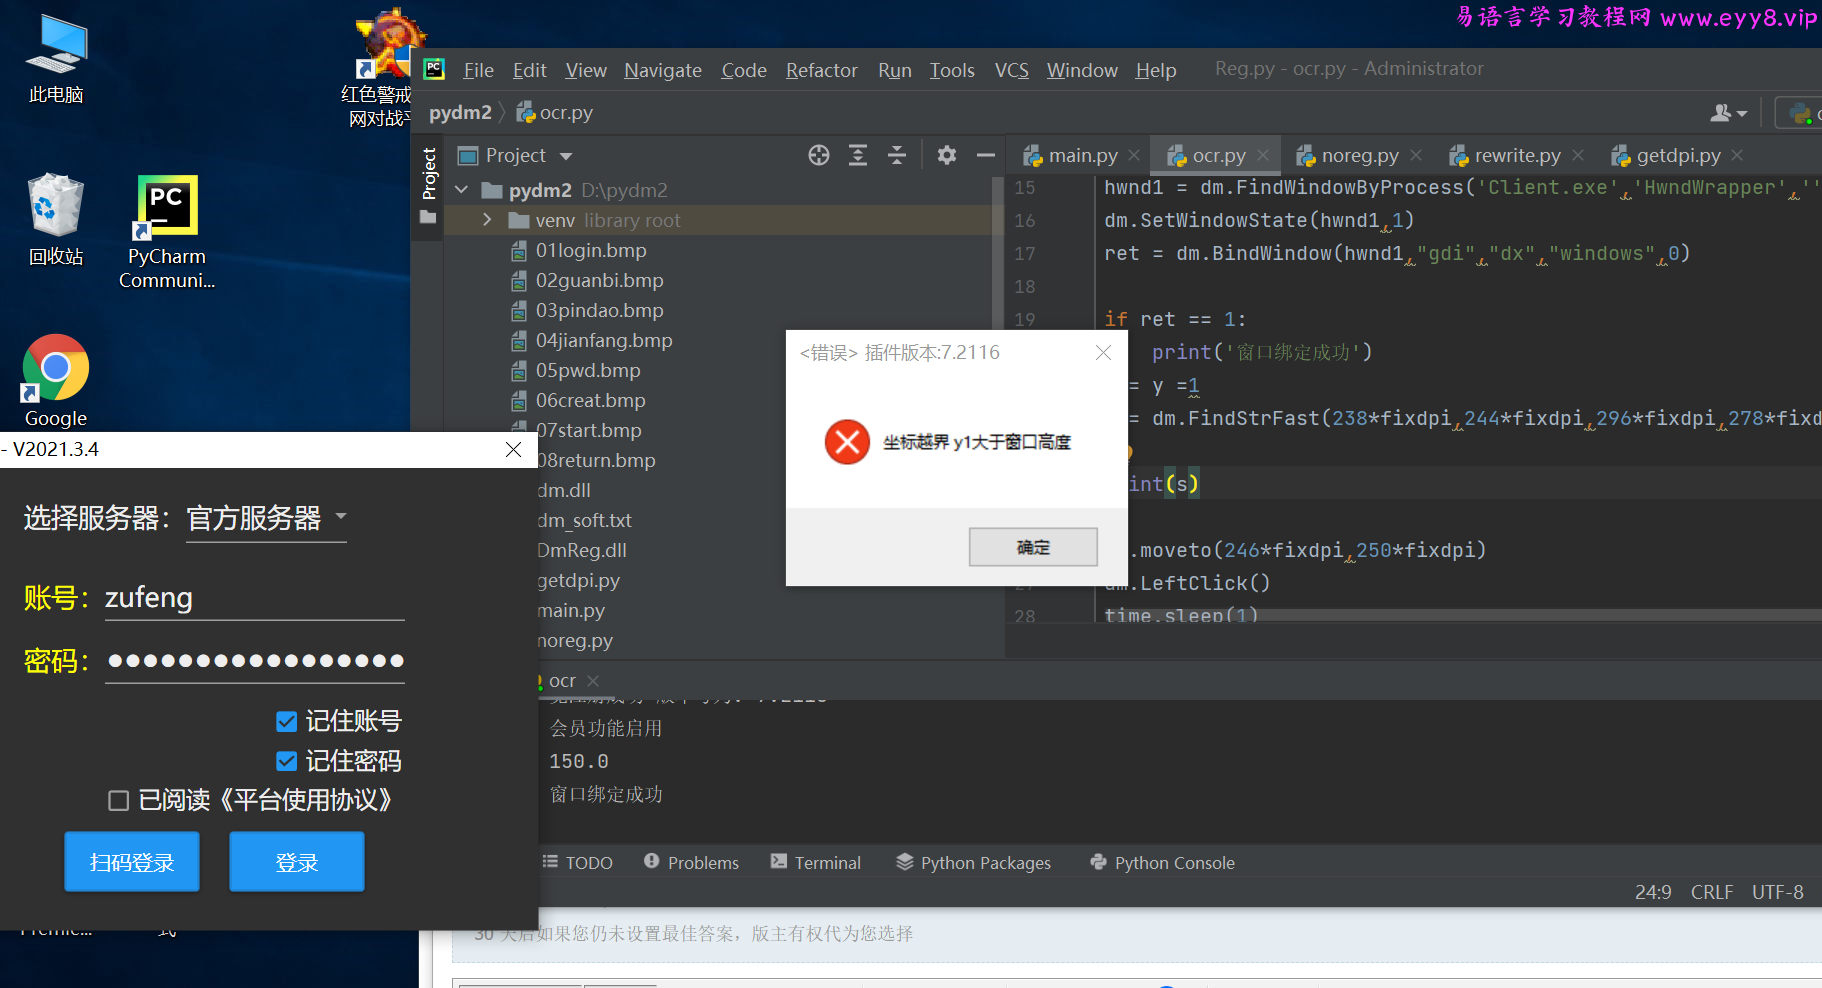Collapse the pydm2 root folder

(x=461, y=190)
